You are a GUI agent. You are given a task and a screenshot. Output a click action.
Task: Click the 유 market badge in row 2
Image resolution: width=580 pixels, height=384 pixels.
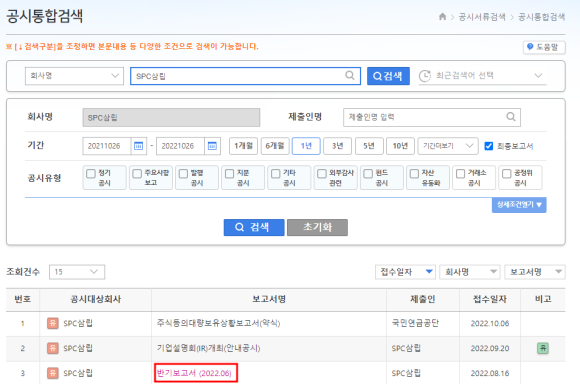53,348
